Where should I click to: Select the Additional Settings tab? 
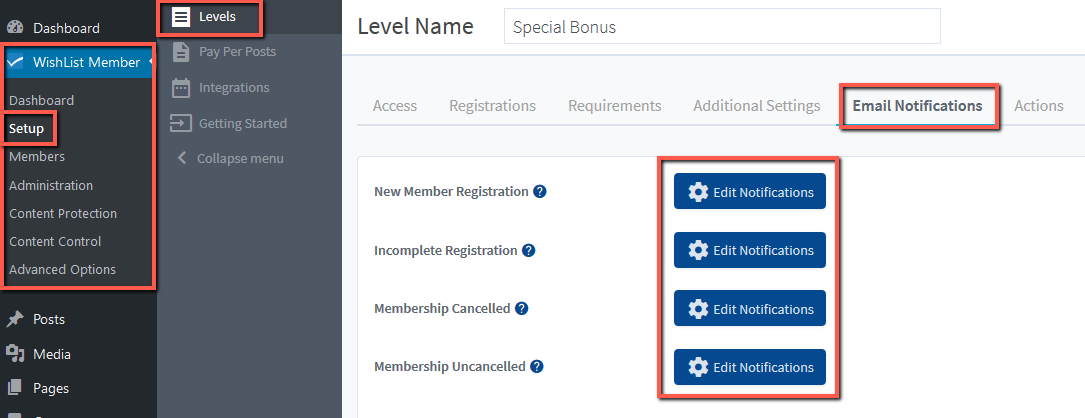point(756,106)
